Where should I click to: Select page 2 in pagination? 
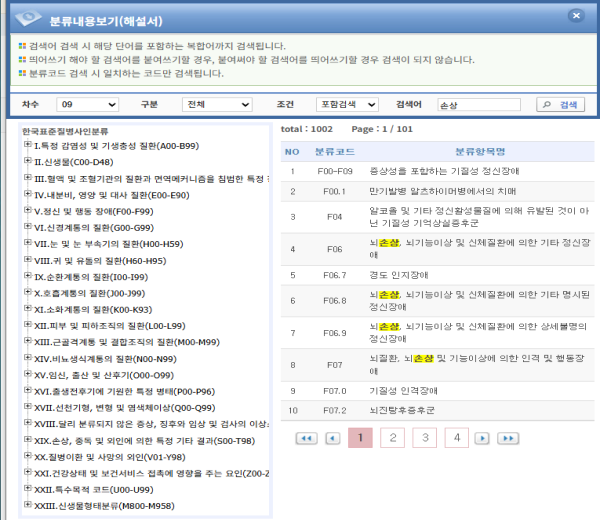[x=392, y=437]
